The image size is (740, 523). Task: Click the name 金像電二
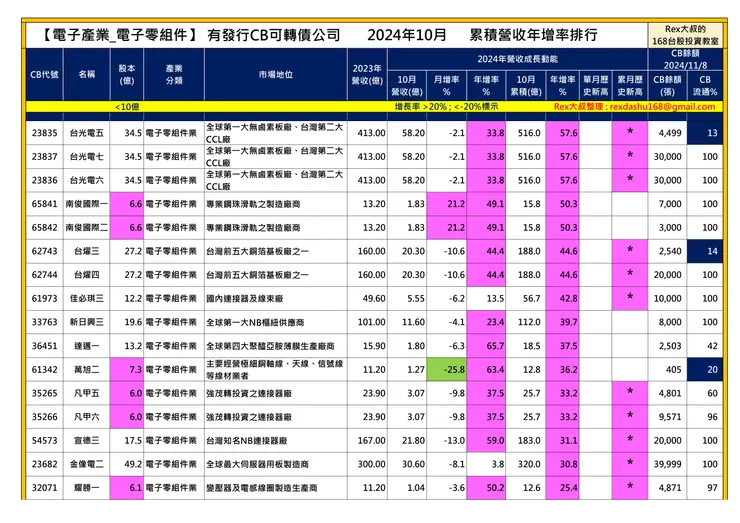click(x=87, y=464)
